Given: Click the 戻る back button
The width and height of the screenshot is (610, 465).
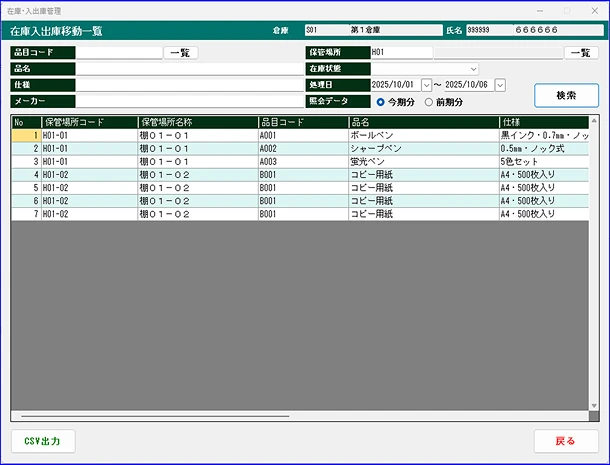Looking at the screenshot, I should [x=566, y=441].
